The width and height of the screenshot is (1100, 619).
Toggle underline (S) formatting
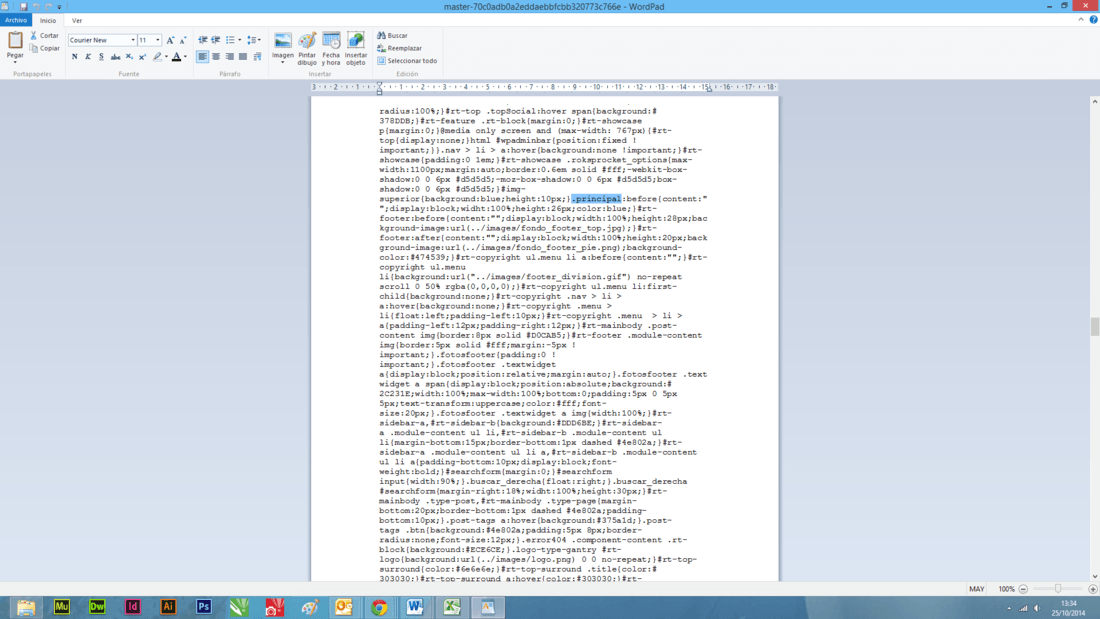[101, 57]
